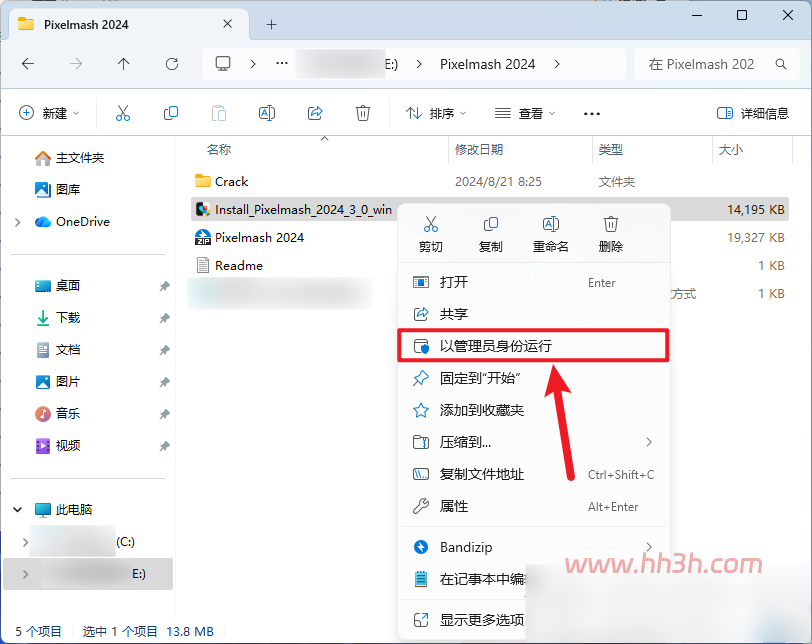
Task: Open the 查看 view dropdown
Action: (x=525, y=113)
